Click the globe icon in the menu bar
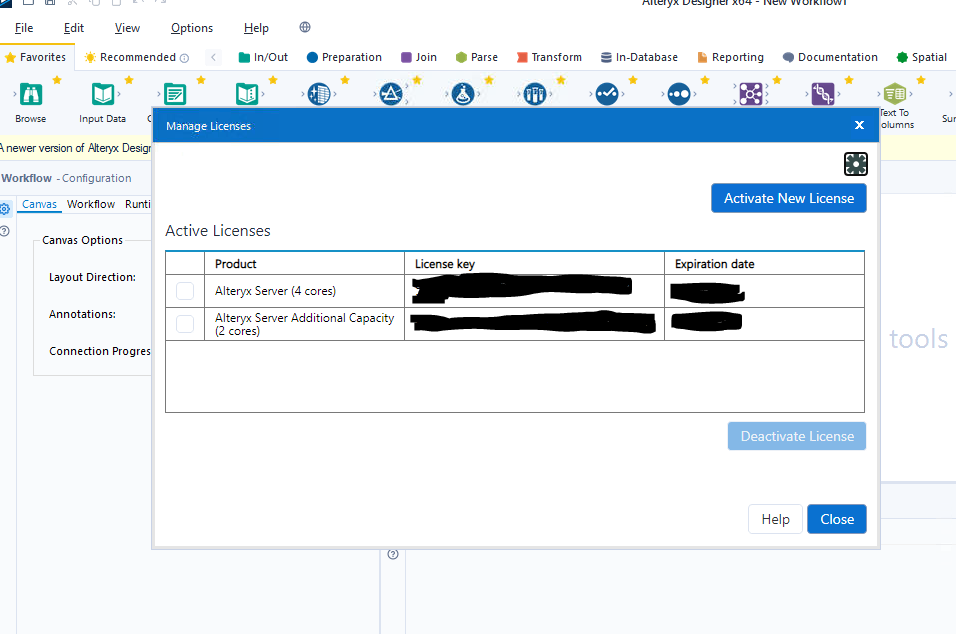 (x=304, y=27)
